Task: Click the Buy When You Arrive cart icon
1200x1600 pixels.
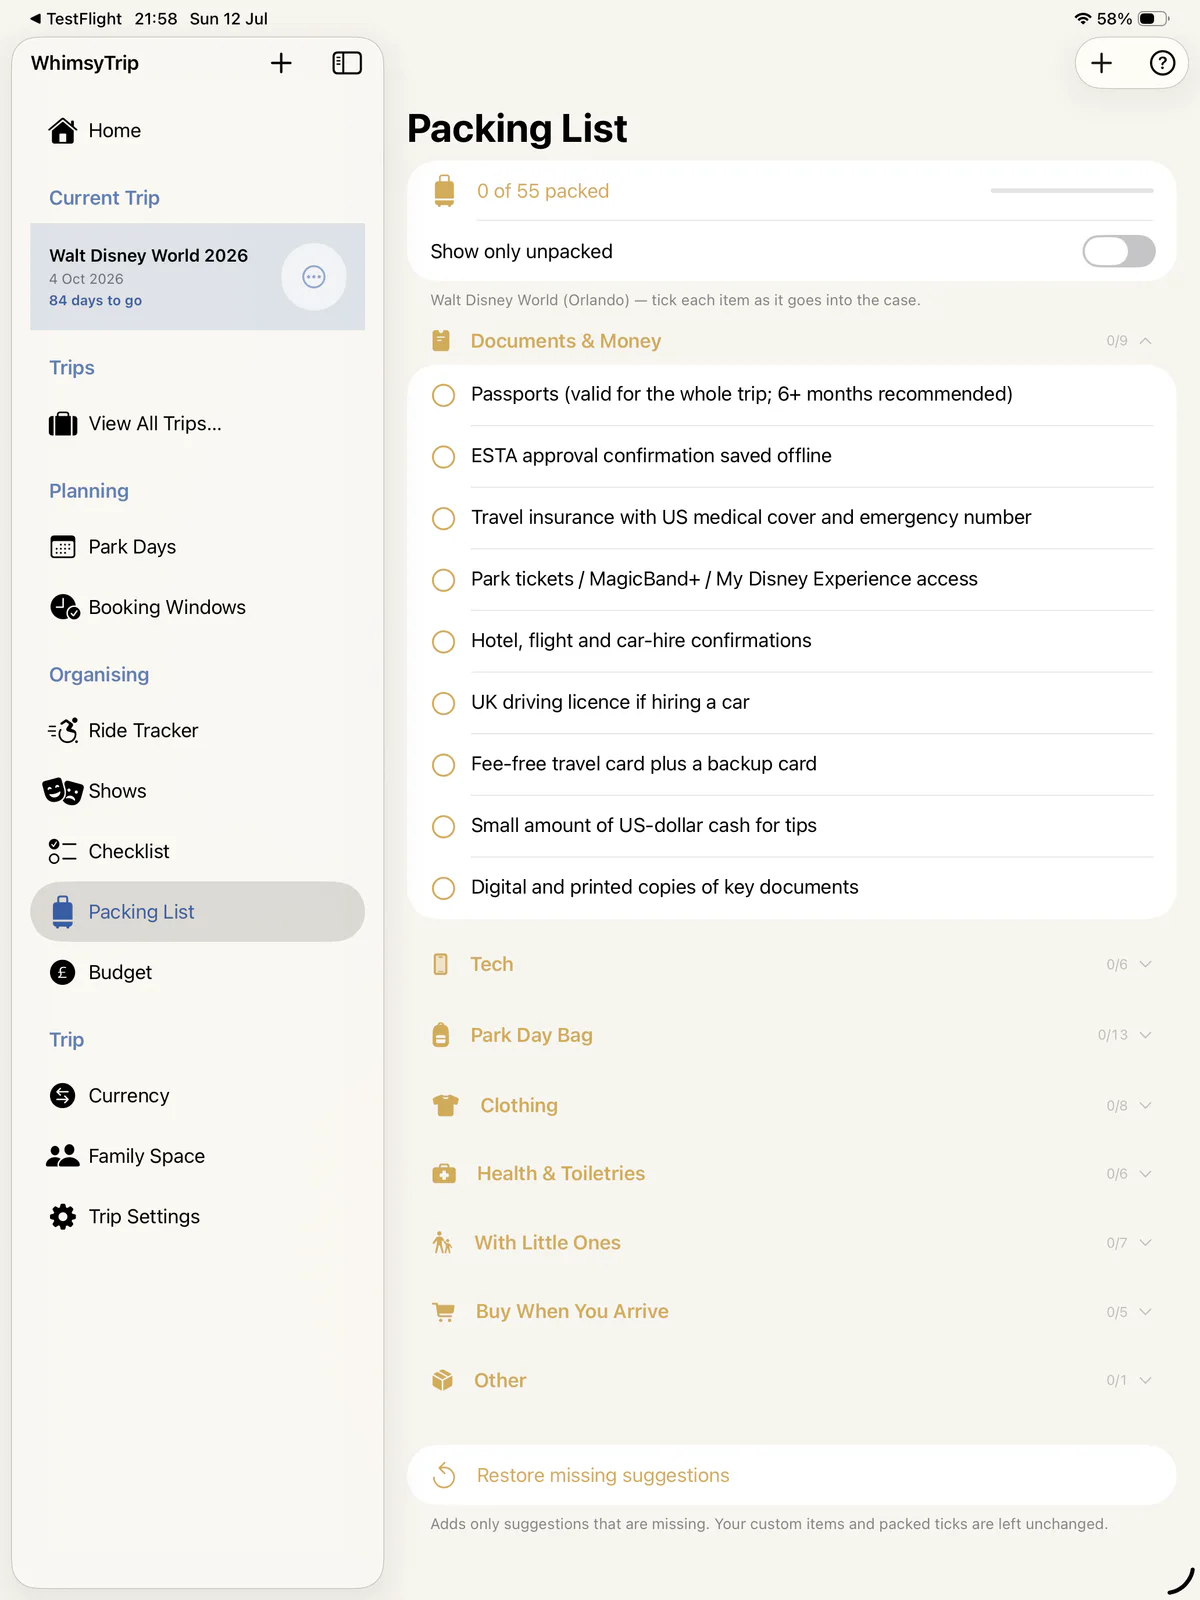Action: 444,1312
